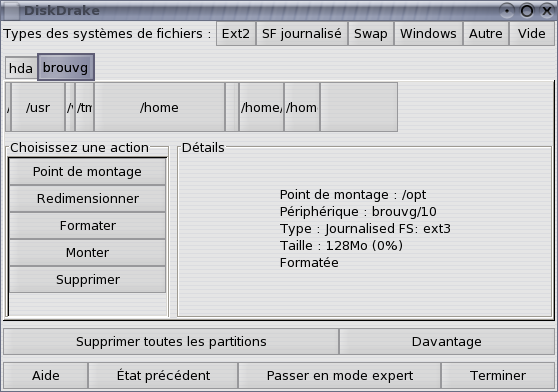Click the 'Formatée' status text
The height and width of the screenshot is (392, 558).
(309, 263)
